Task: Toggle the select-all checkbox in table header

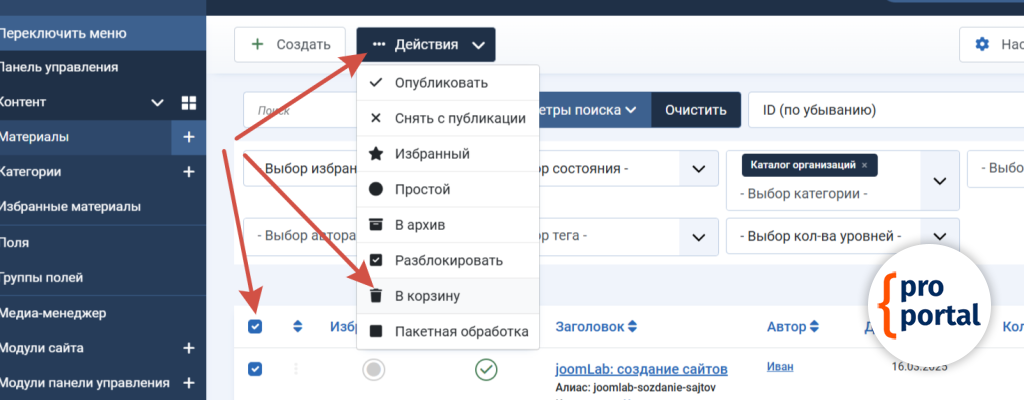Action: (255, 326)
